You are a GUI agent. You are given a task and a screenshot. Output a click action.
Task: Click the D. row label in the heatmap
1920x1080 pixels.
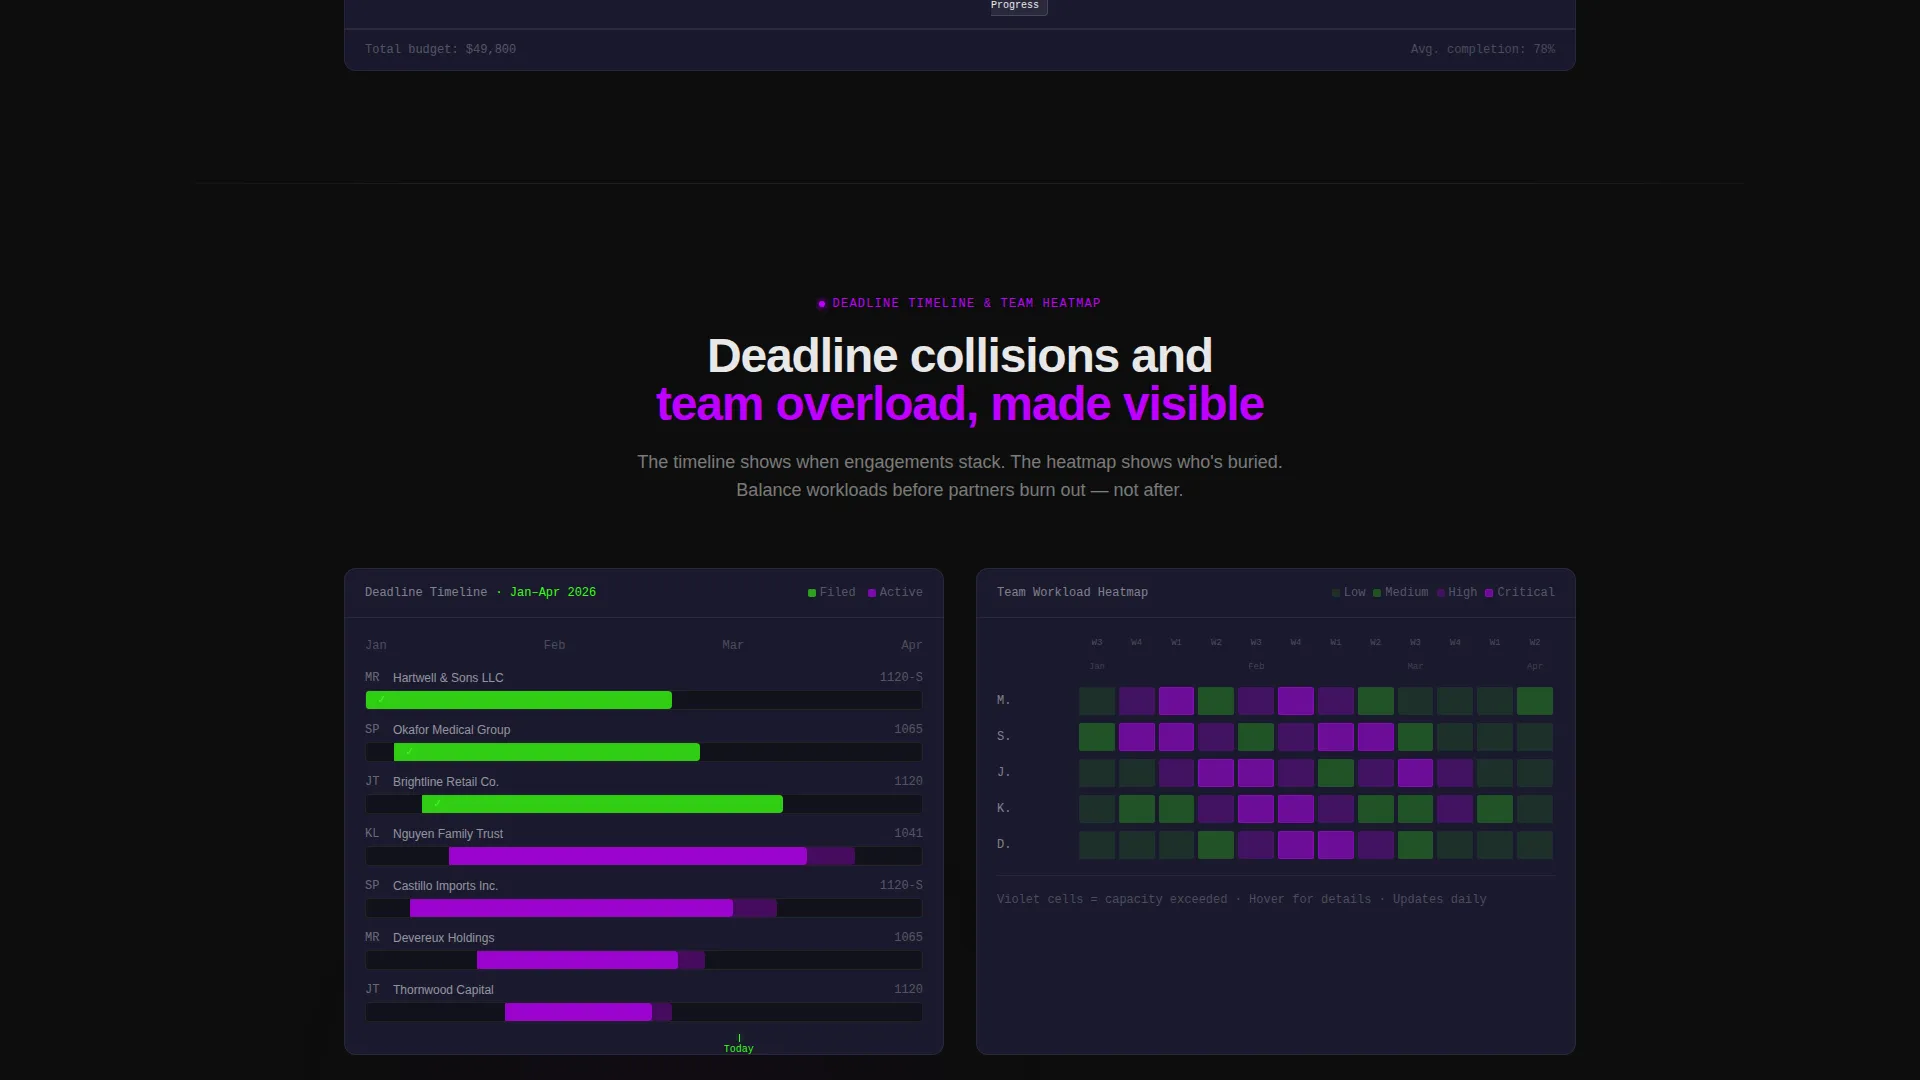coord(1003,845)
